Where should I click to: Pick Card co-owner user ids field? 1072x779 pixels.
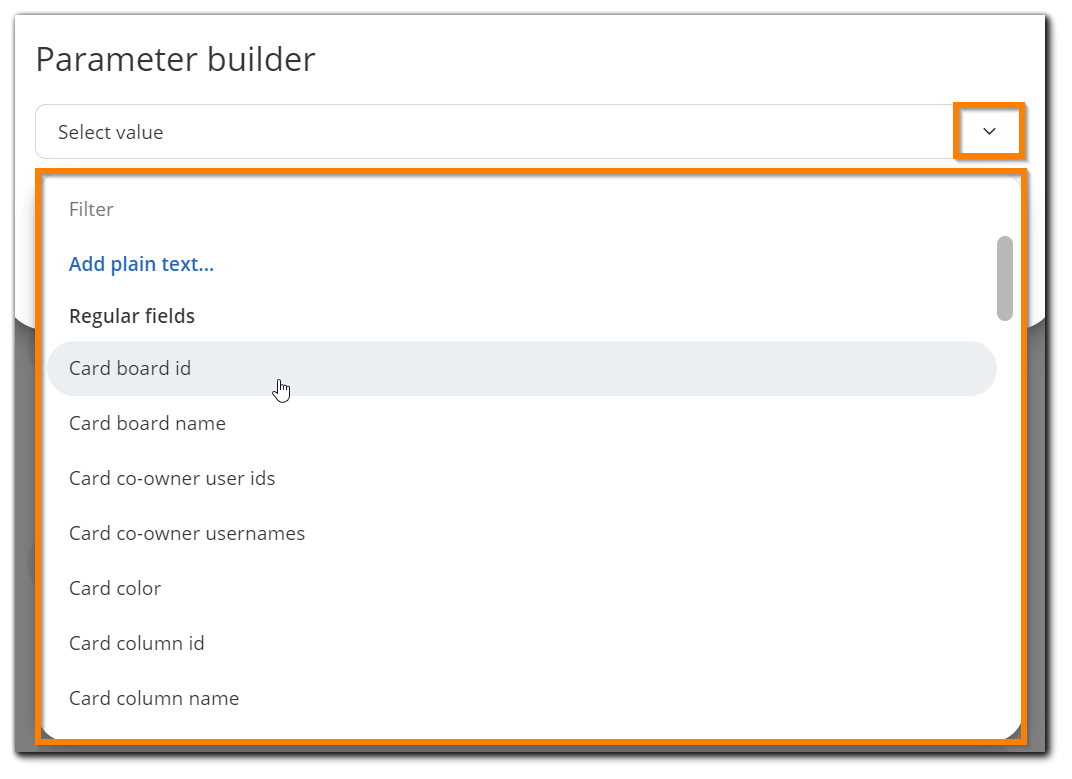[x=172, y=478]
